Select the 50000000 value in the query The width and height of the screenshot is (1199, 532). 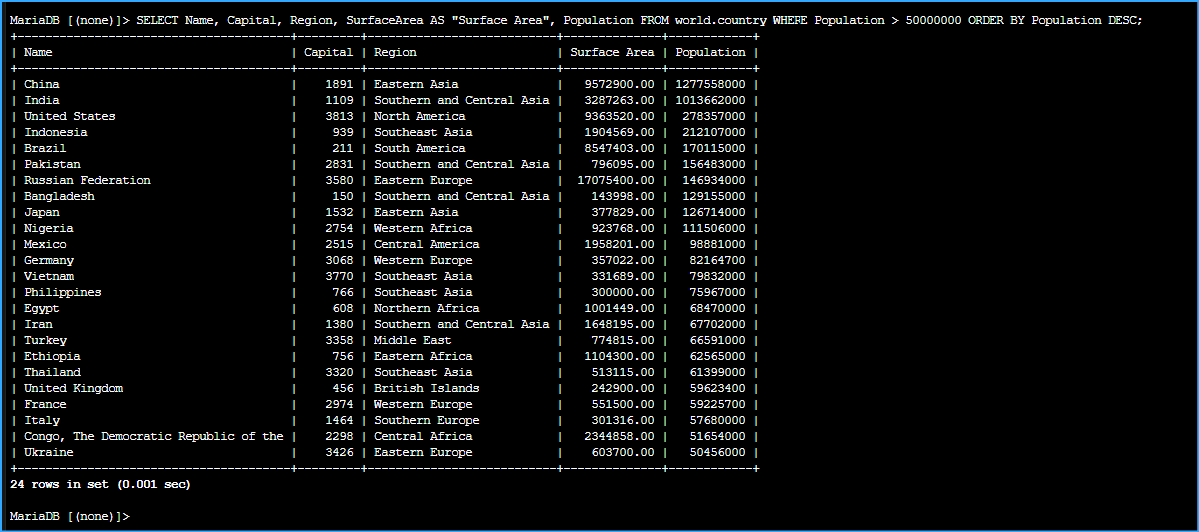[x=934, y=21]
